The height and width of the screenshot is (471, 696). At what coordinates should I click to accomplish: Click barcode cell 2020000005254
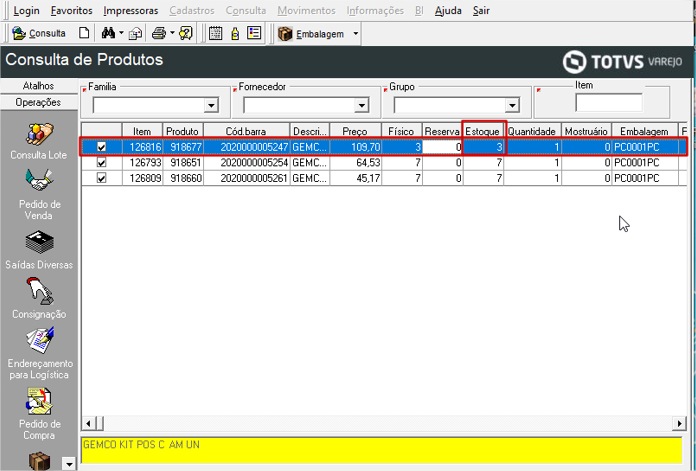pos(247,162)
